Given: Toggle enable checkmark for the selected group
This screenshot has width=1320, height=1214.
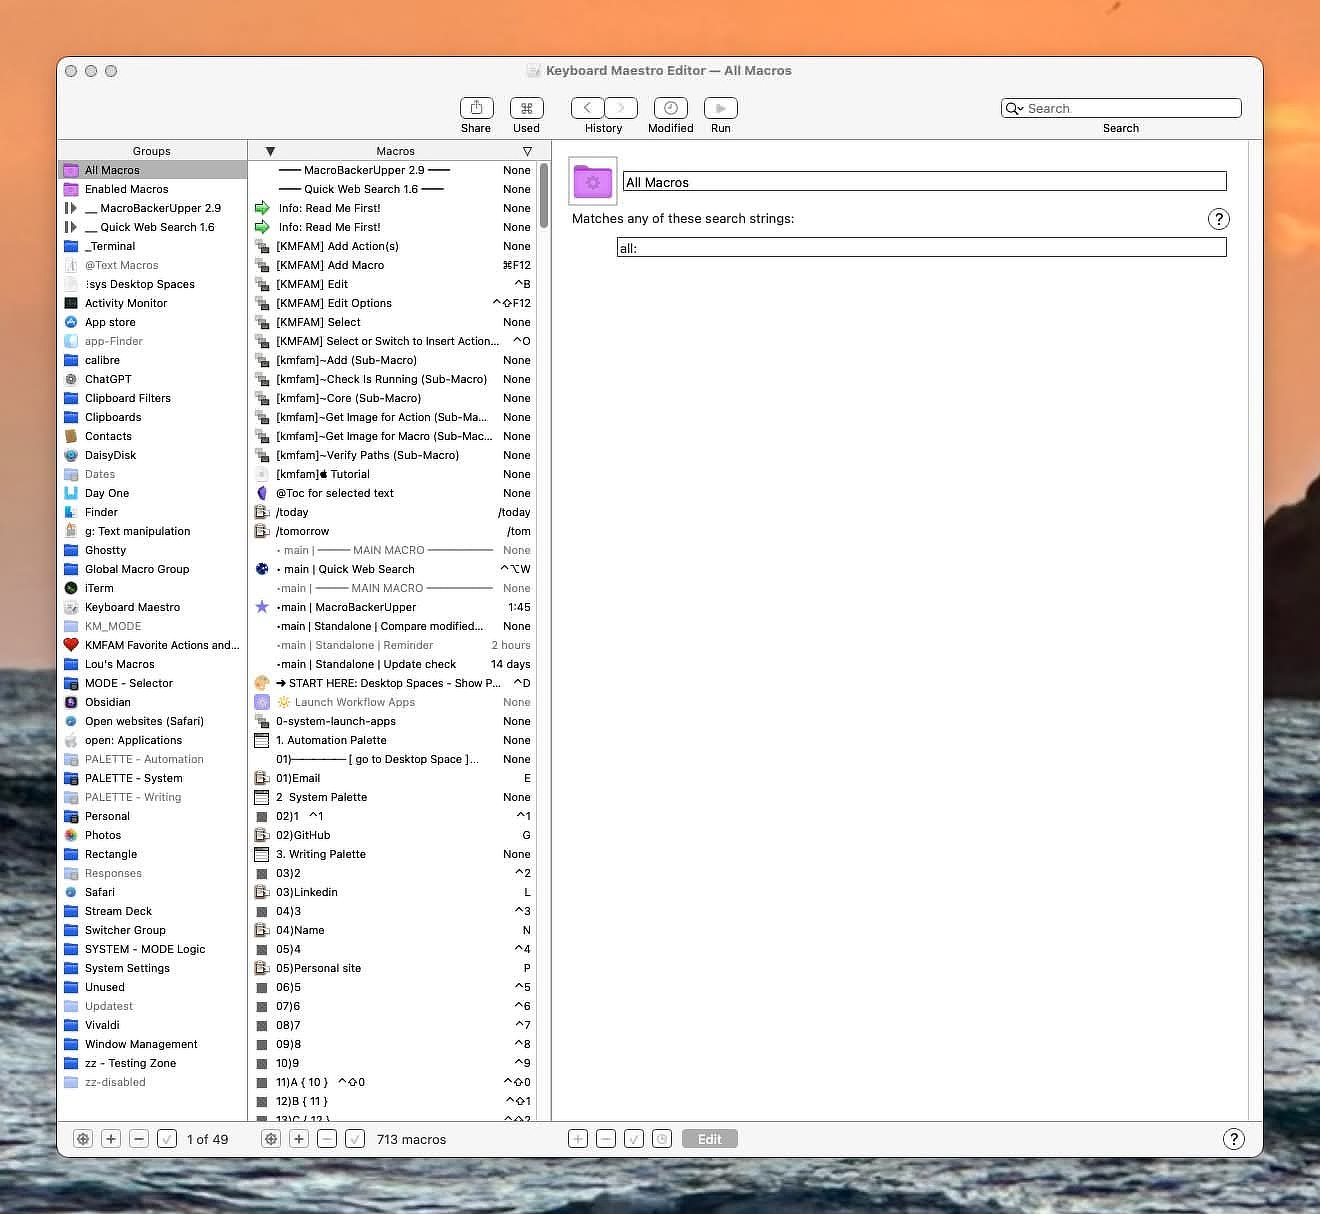Looking at the screenshot, I should coord(167,1139).
